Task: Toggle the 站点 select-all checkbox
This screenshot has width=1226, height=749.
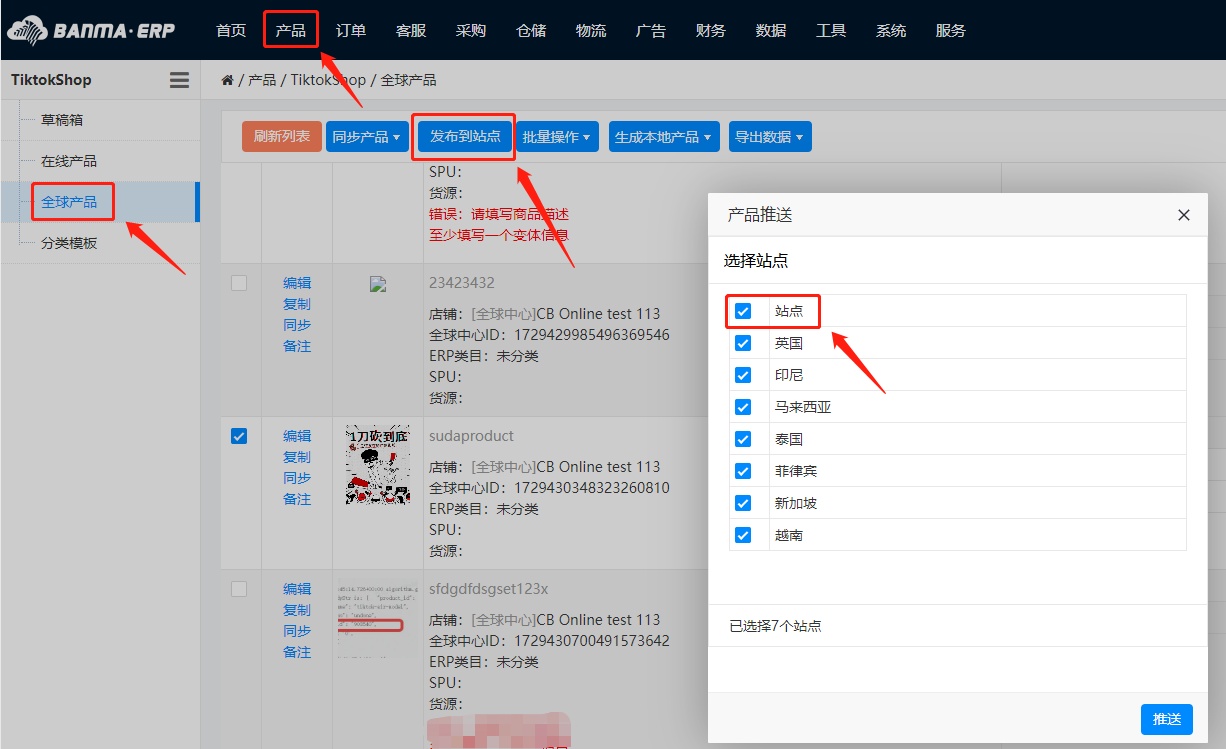Action: (743, 311)
